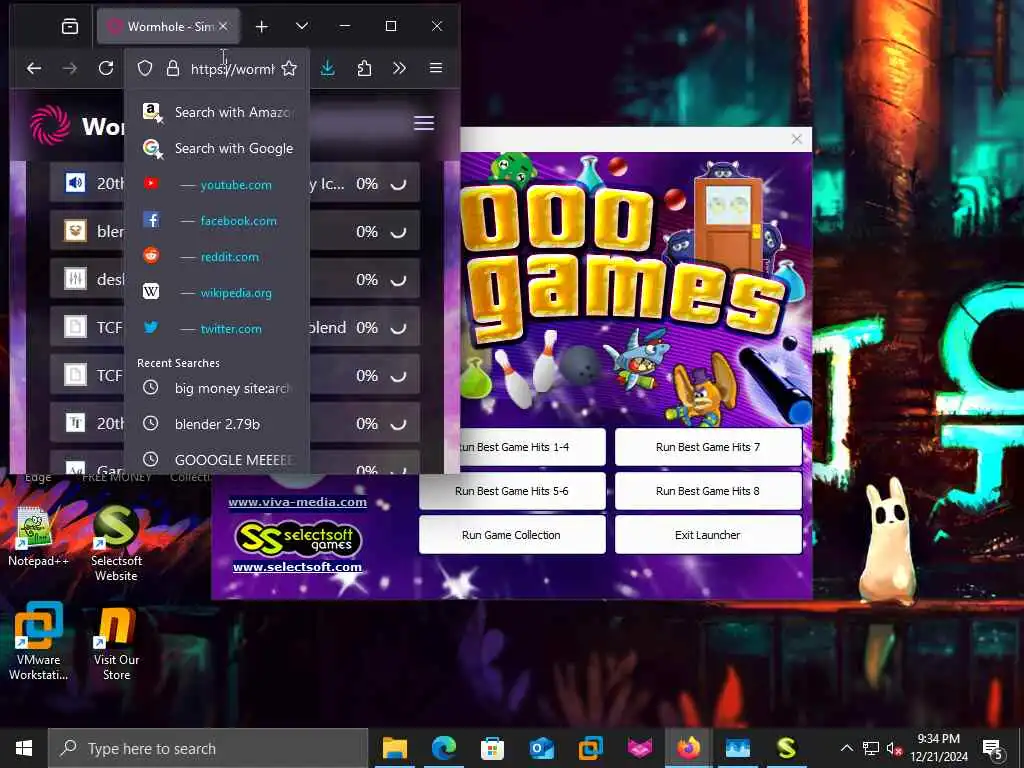Open Notepad++ desktop shortcut
Viewport: 1024px width, 768px height.
pos(38,537)
